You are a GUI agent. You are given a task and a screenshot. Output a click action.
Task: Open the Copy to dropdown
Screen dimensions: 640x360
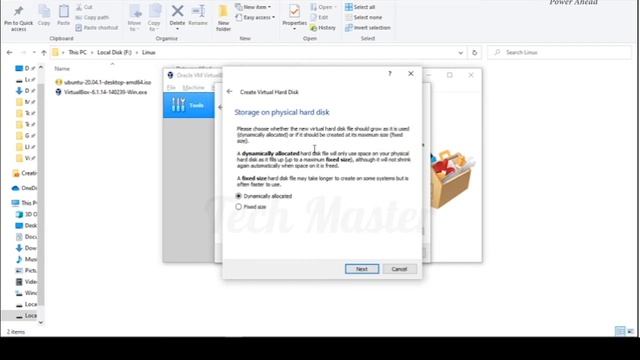tap(154, 18)
